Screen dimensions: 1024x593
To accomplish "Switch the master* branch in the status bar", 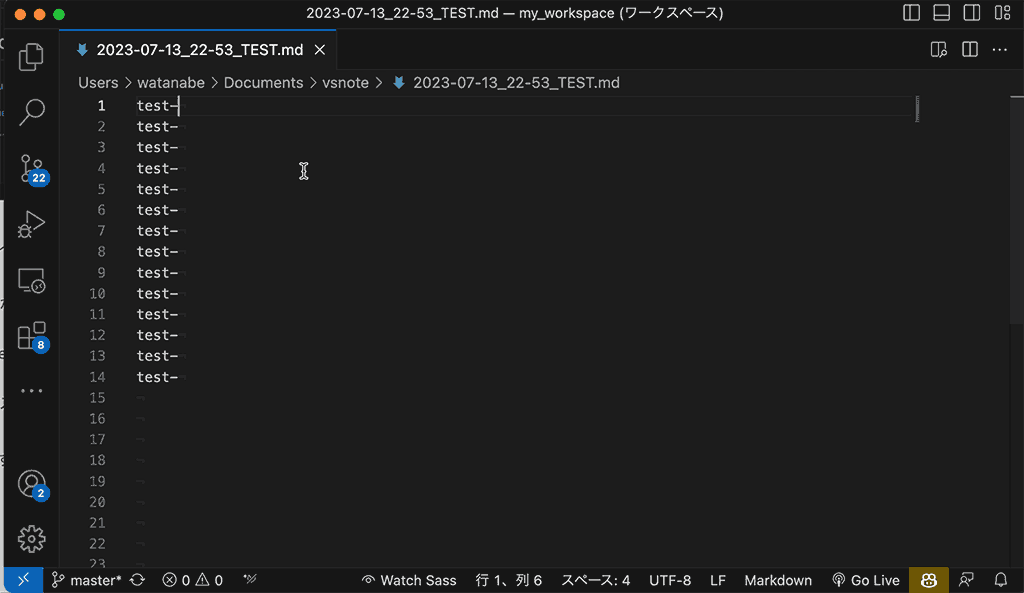I will (88, 580).
